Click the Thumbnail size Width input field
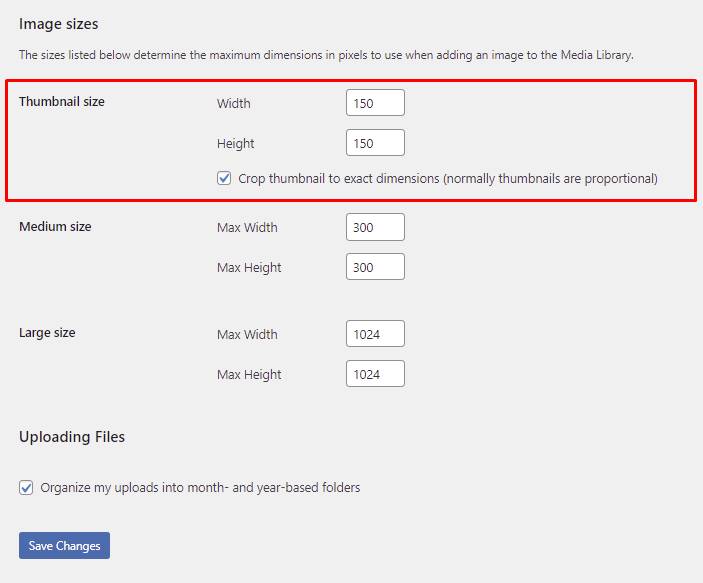 point(375,103)
